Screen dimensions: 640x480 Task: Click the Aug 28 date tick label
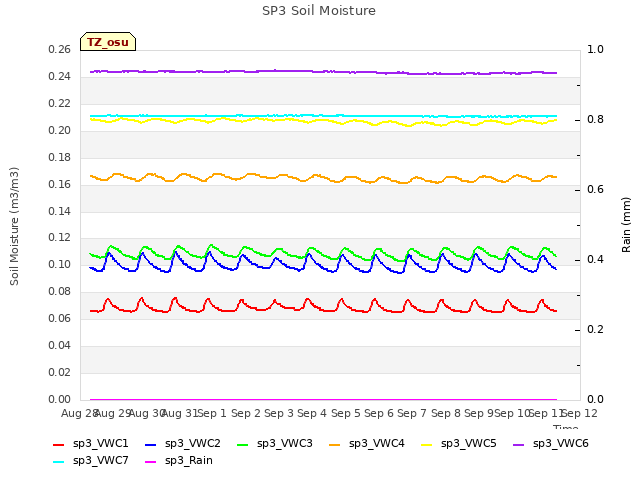79,413
